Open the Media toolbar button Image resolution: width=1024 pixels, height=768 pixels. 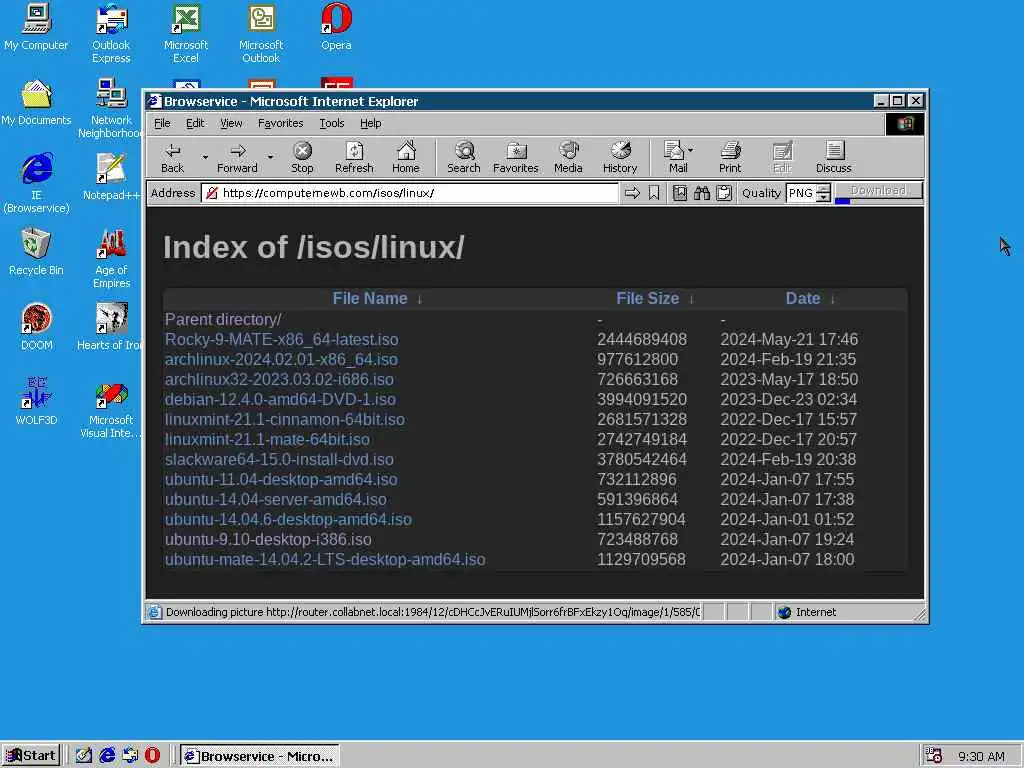pyautogui.click(x=568, y=157)
